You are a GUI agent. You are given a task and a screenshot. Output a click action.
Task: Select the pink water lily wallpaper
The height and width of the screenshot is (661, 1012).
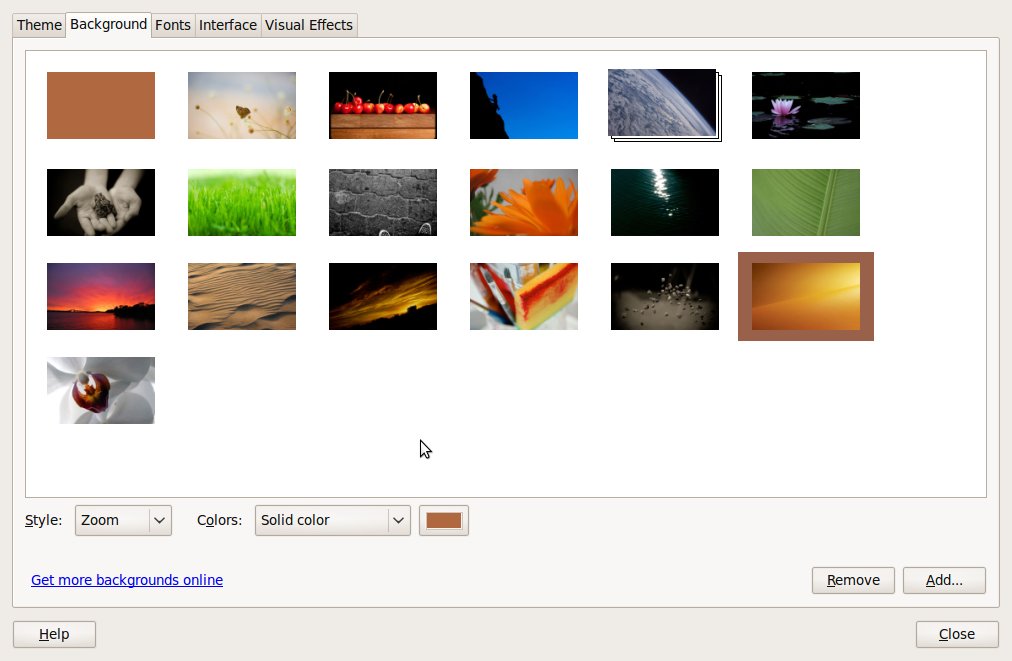pyautogui.click(x=806, y=105)
